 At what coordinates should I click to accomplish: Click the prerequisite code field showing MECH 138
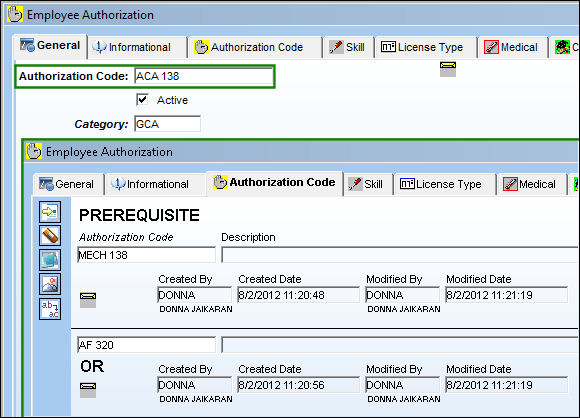point(146,255)
